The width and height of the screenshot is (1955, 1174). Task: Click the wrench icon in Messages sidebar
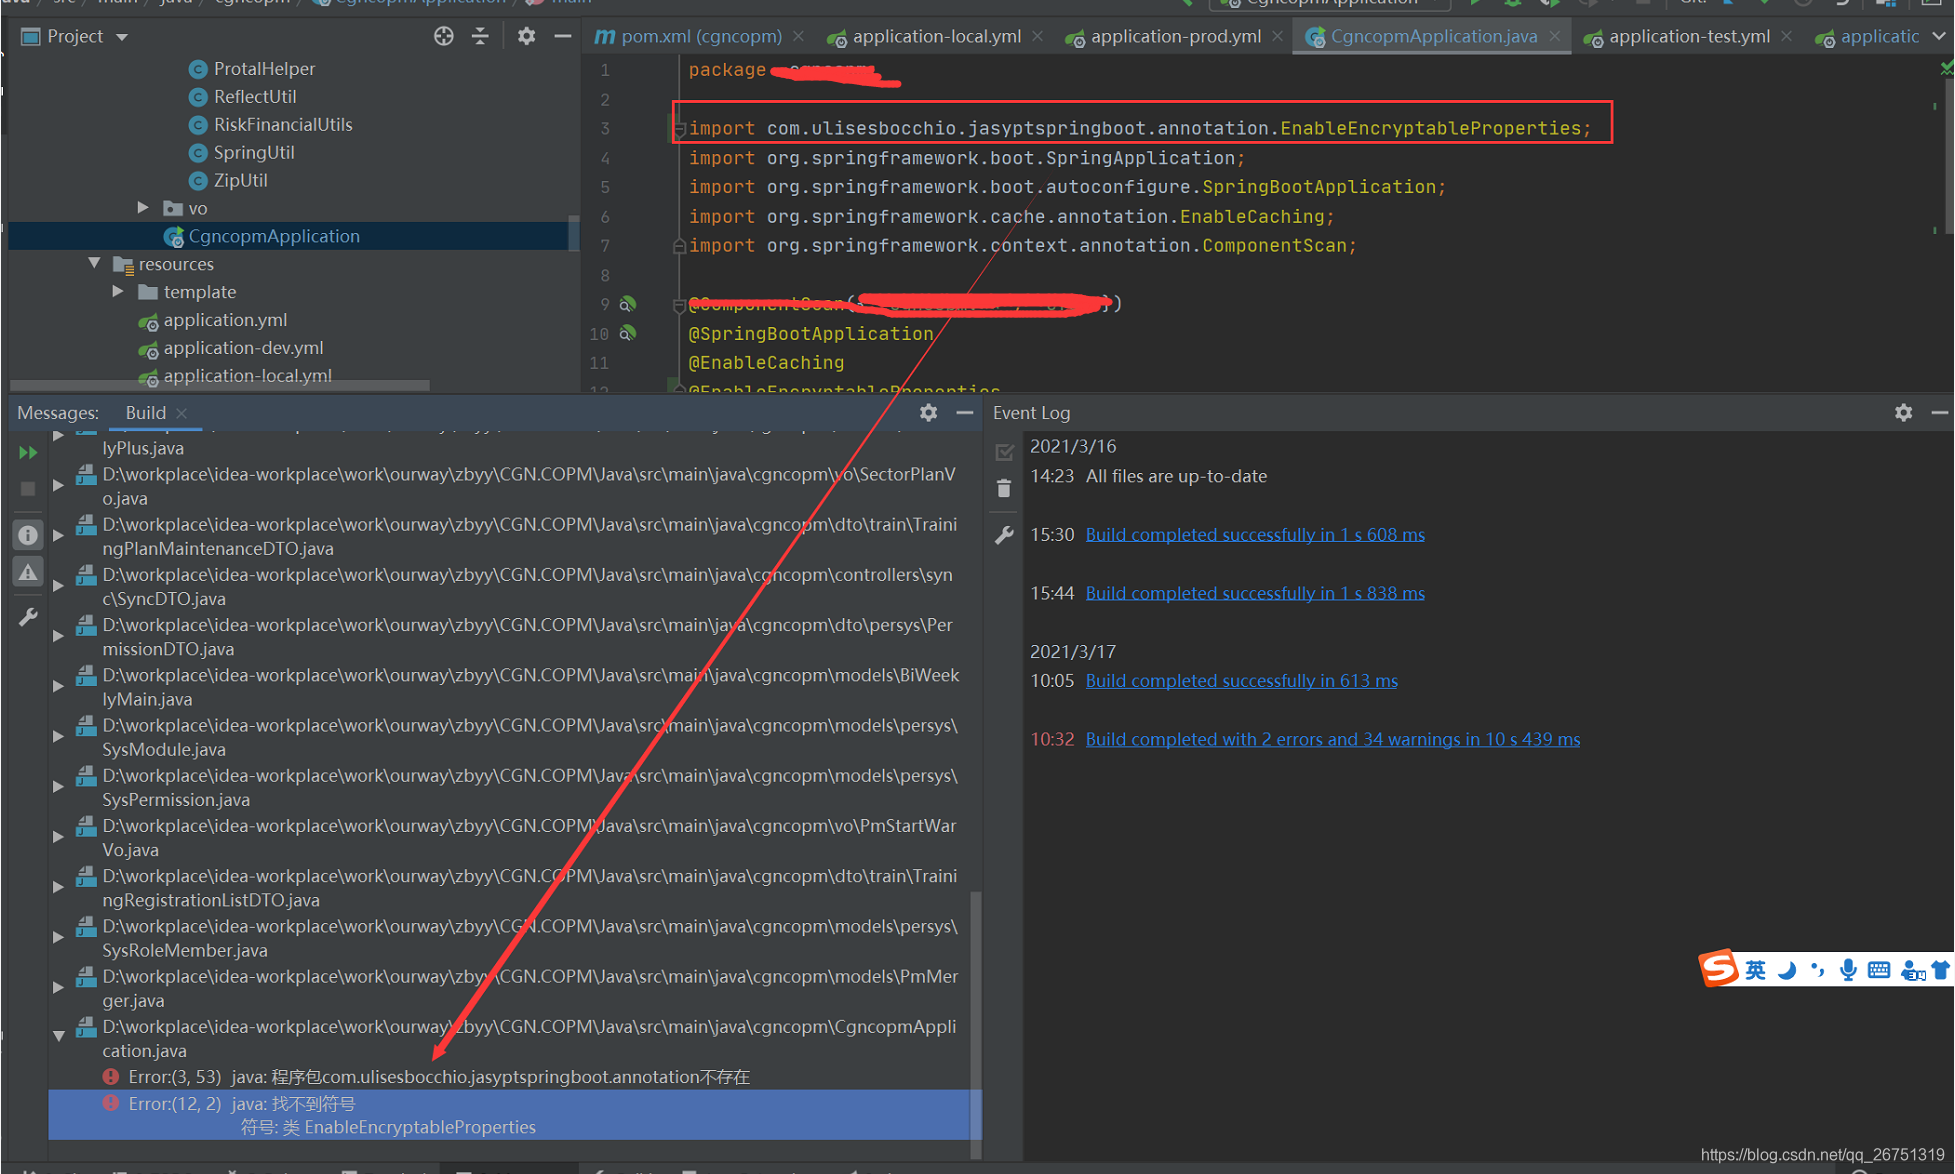28,618
